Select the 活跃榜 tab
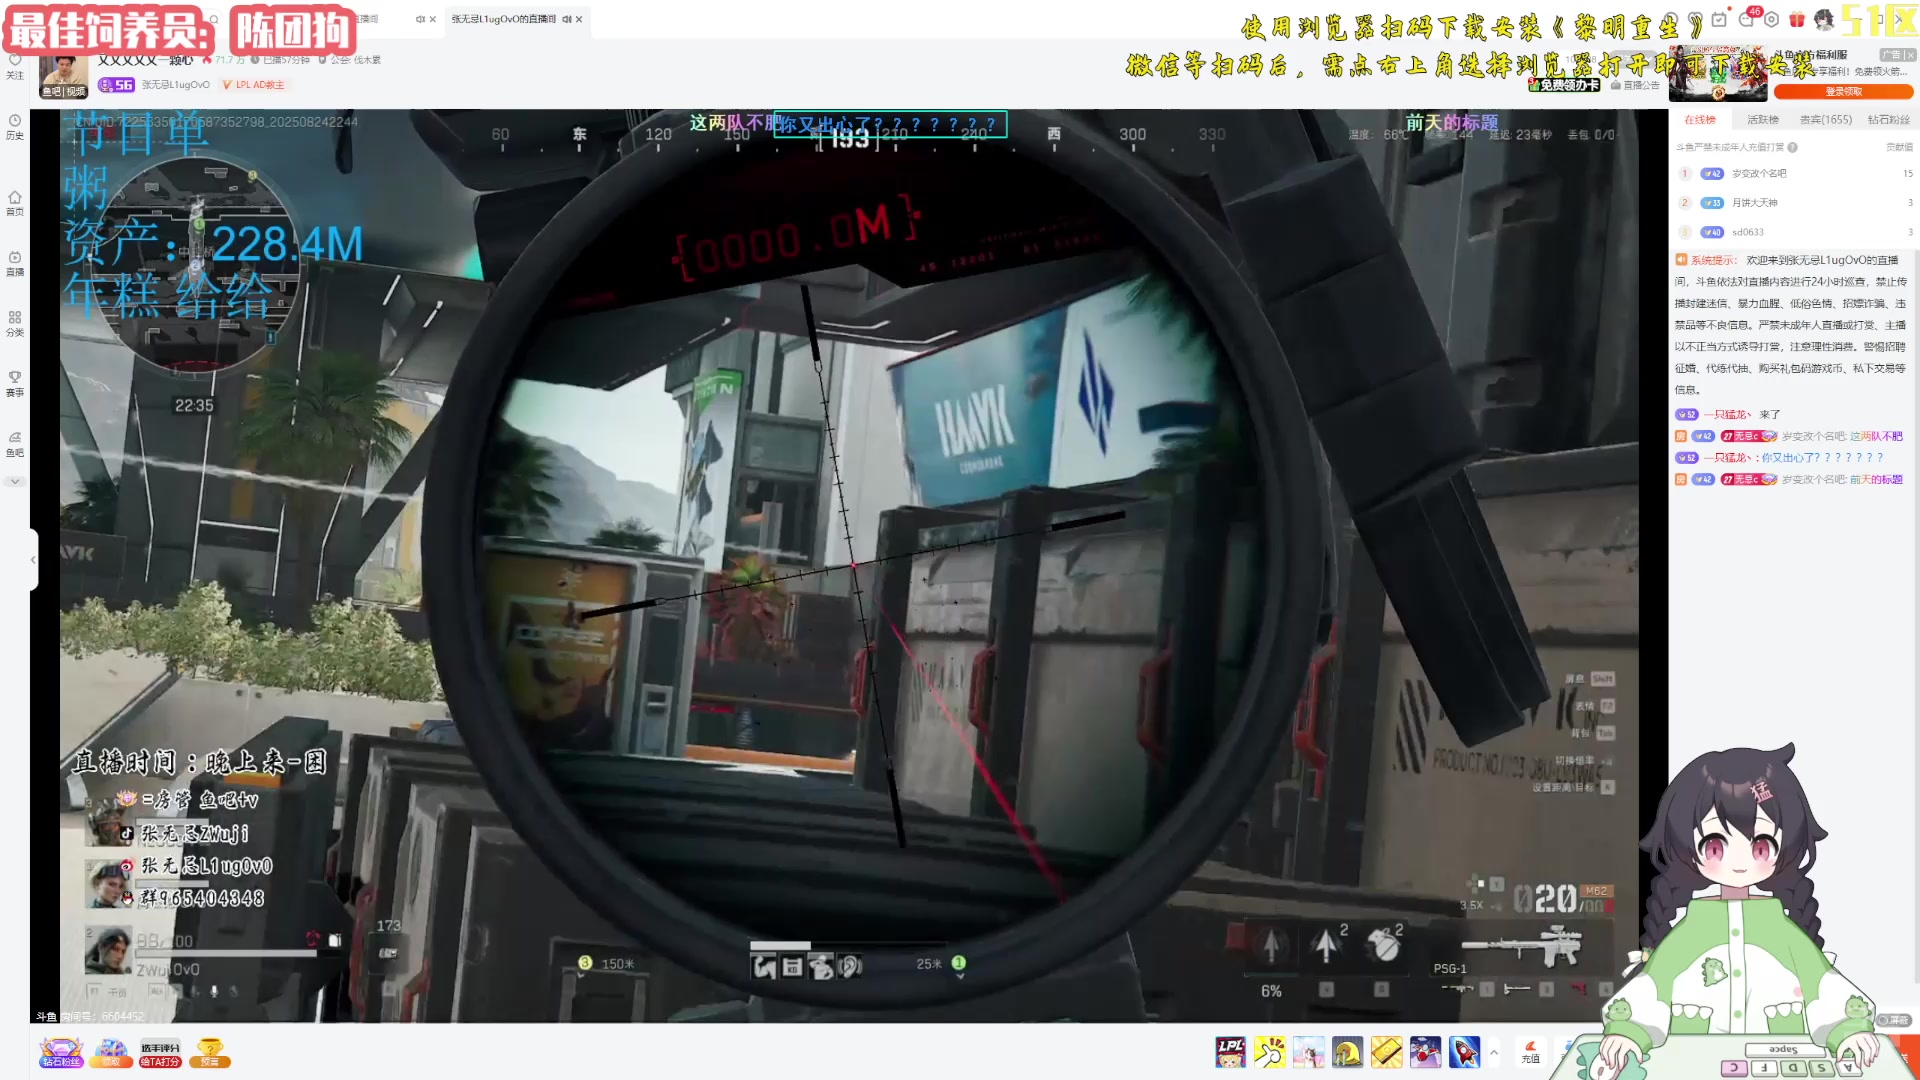The height and width of the screenshot is (1080, 1920). click(1762, 120)
